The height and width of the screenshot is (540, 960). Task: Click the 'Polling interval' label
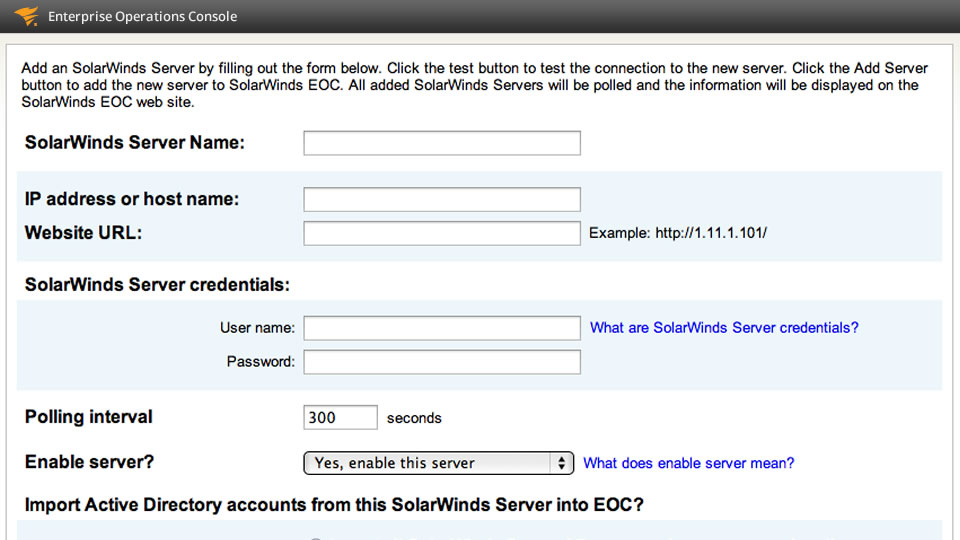click(88, 417)
